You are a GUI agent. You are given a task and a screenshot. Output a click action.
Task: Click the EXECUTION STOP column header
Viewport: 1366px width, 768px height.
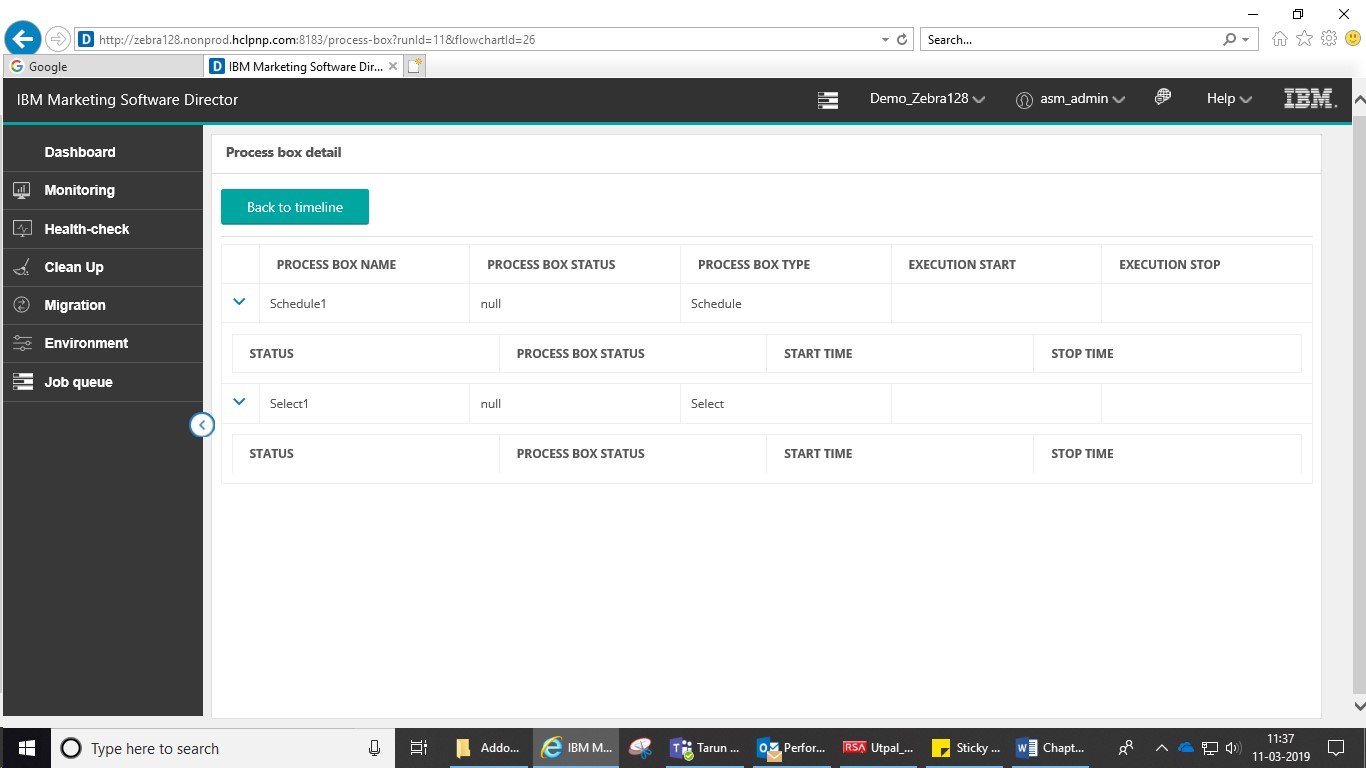click(x=1170, y=265)
